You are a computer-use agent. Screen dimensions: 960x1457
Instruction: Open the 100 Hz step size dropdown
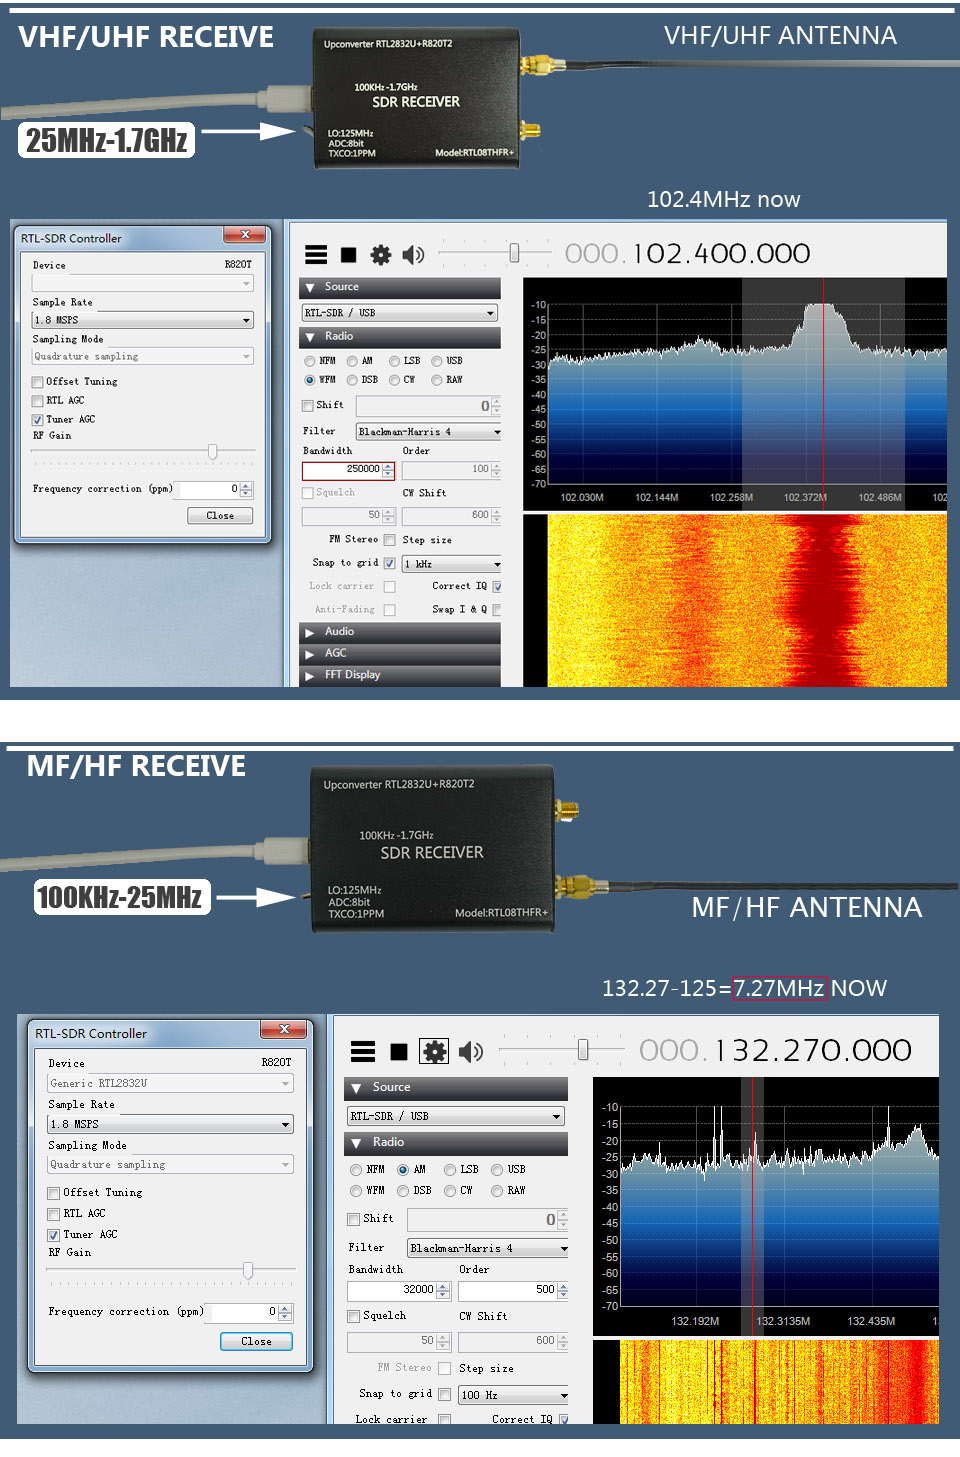coord(513,1395)
